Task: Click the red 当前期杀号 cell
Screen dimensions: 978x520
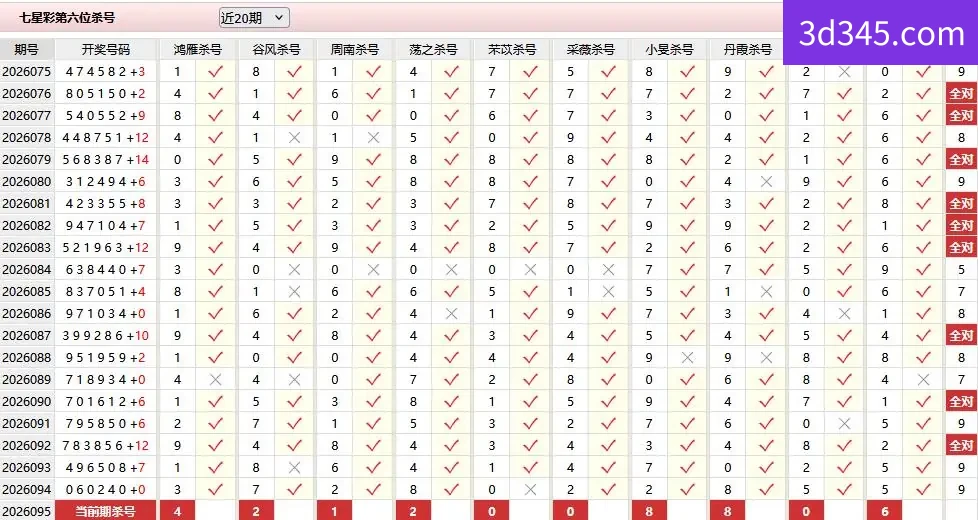Action: [x=105, y=511]
